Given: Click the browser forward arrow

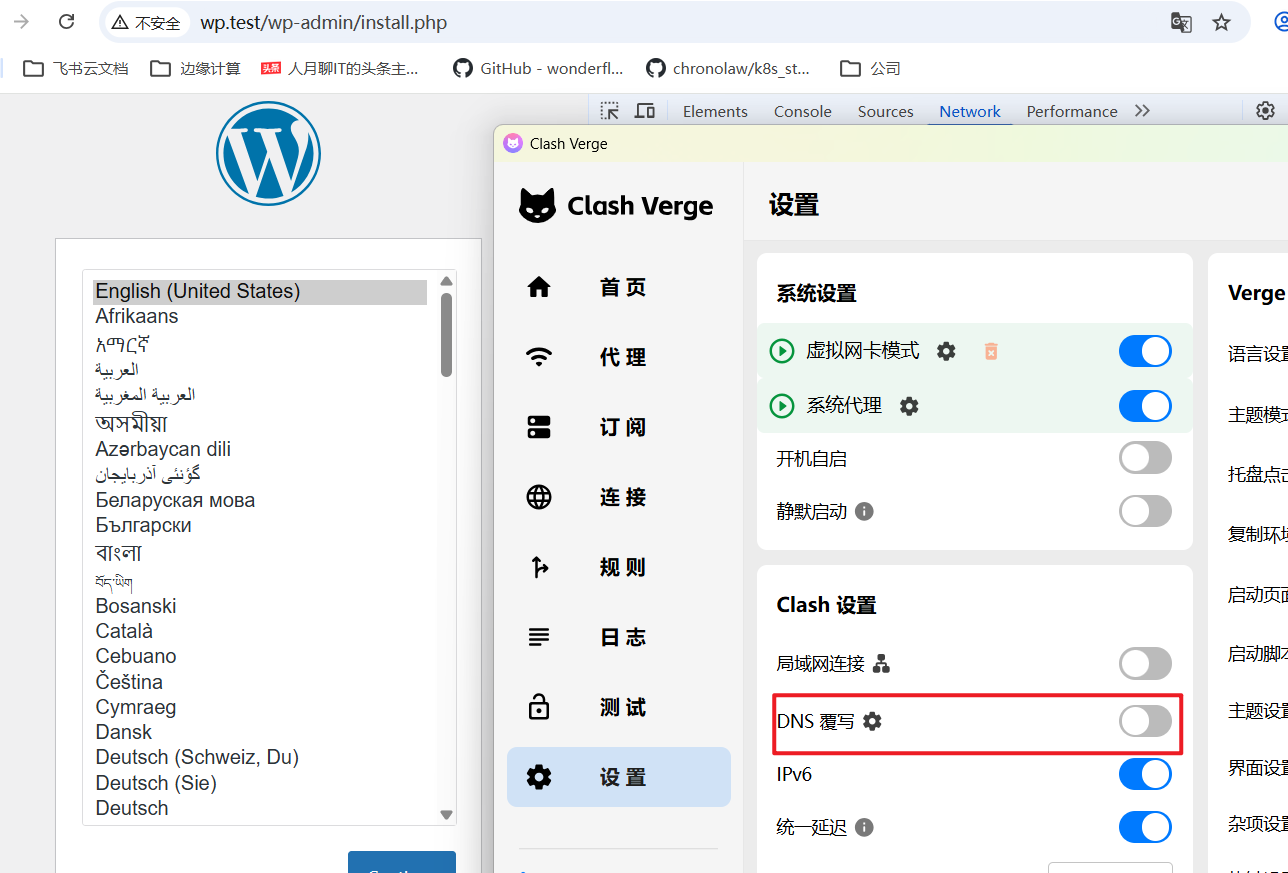Looking at the screenshot, I should (x=22, y=22).
